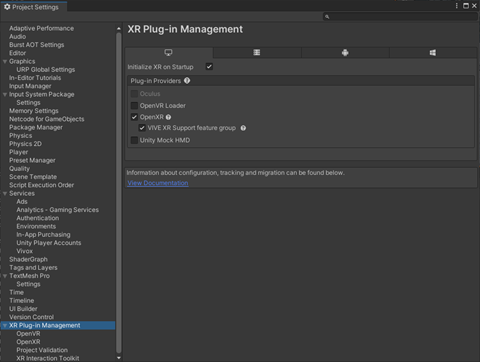The height and width of the screenshot is (362, 480).
Task: Click the settings sidebar vertical scrollbar
Action: [x=119, y=193]
